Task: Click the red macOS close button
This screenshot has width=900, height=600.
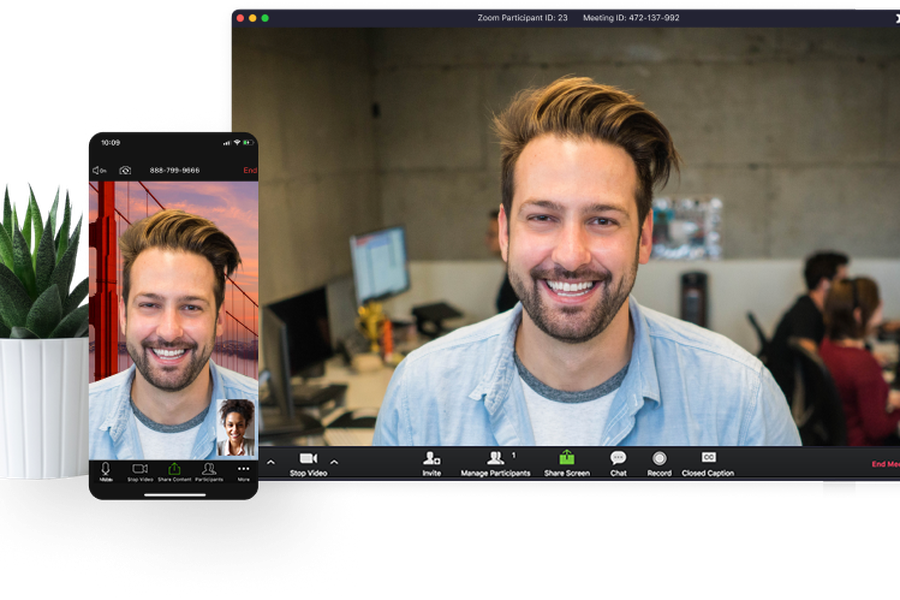Action: (x=240, y=18)
